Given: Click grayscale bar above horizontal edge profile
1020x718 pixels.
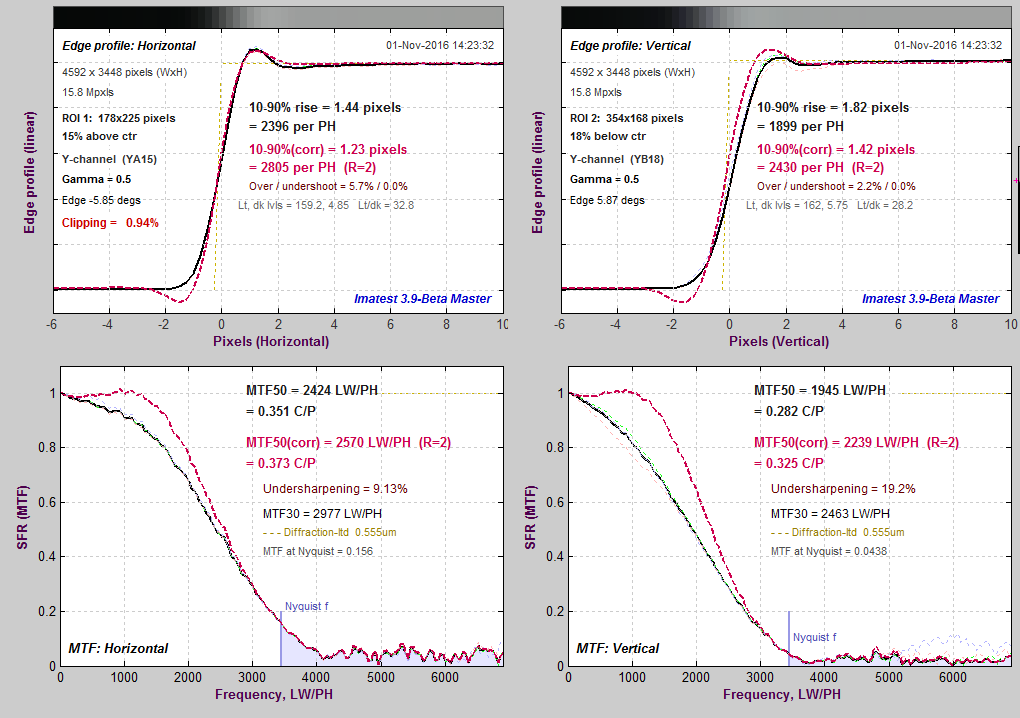Looking at the screenshot, I should coord(278,18).
